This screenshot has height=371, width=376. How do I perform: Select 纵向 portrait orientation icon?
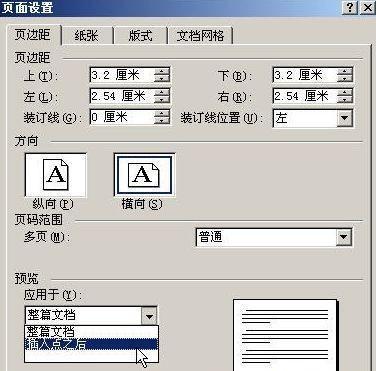pyautogui.click(x=56, y=175)
